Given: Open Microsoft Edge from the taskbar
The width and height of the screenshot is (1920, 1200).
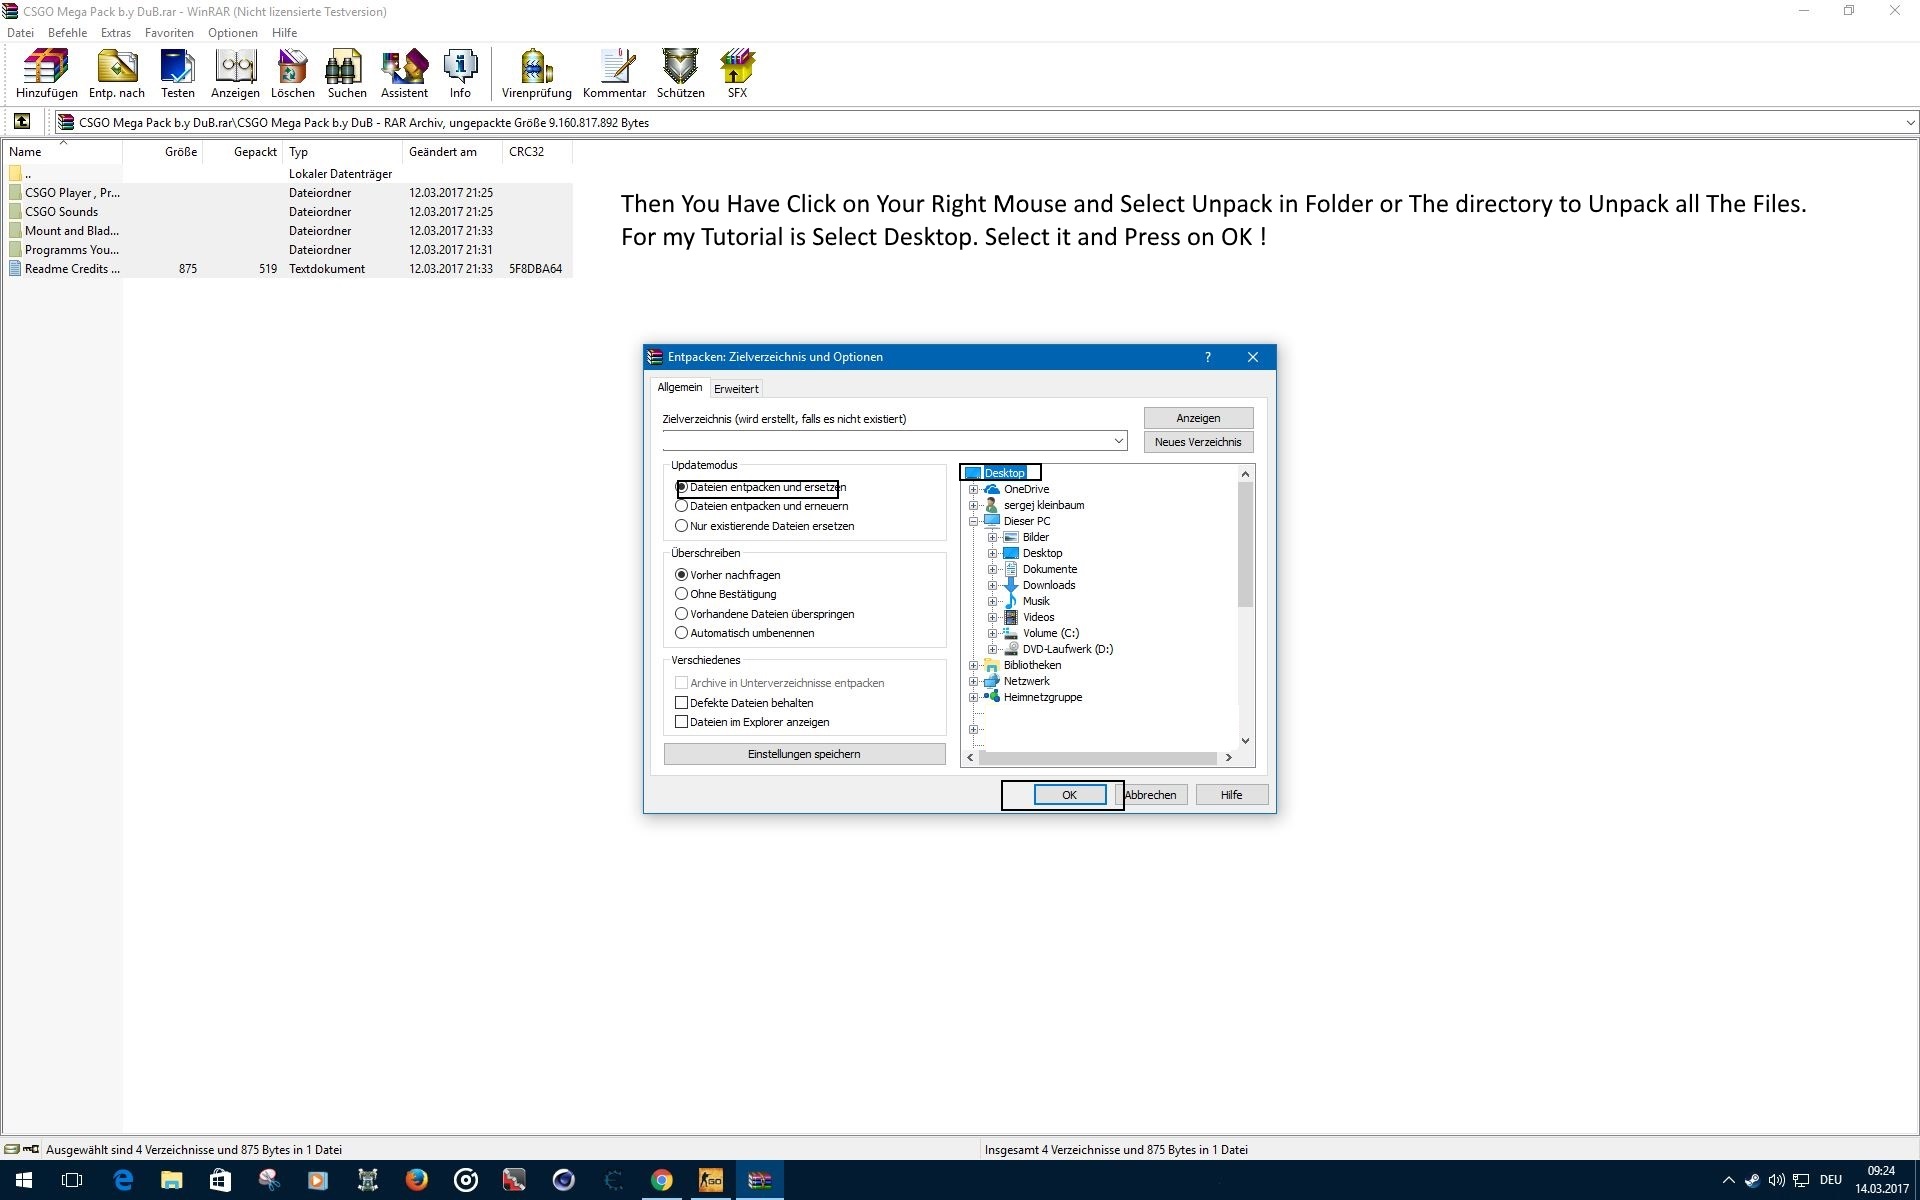Looking at the screenshot, I should click(123, 1180).
